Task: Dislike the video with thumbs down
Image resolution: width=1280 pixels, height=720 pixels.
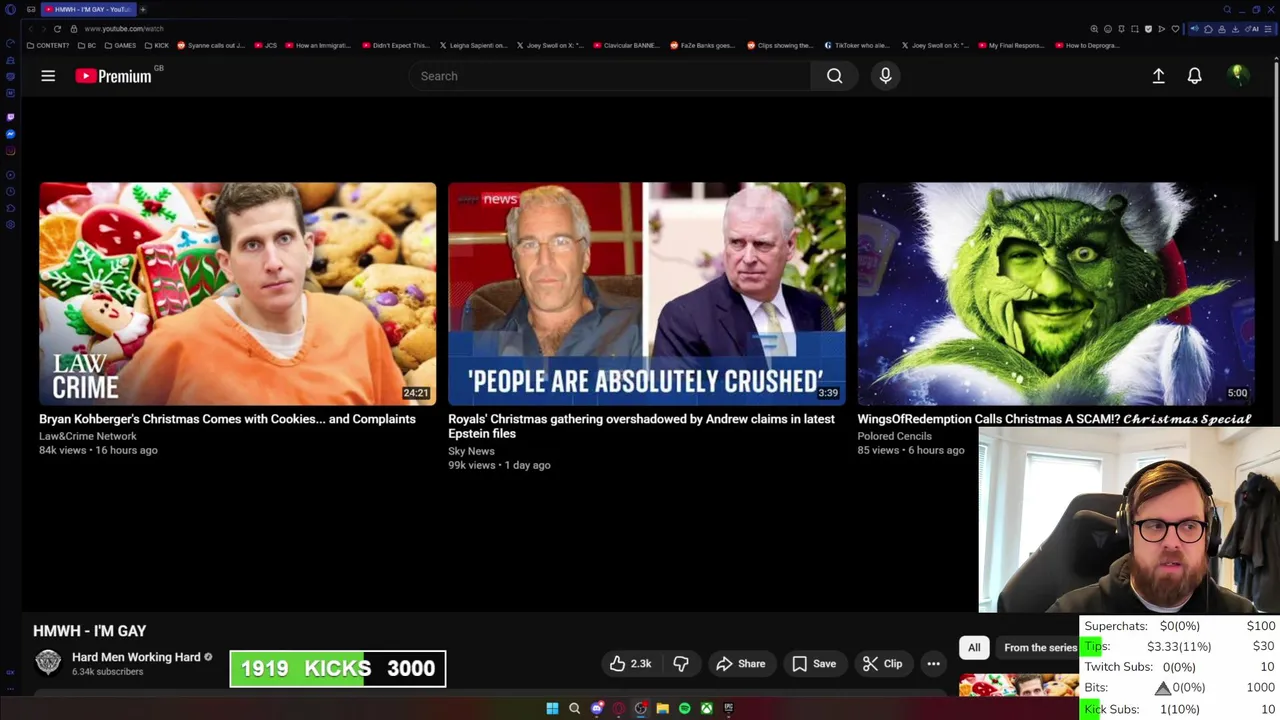Action: [x=681, y=664]
